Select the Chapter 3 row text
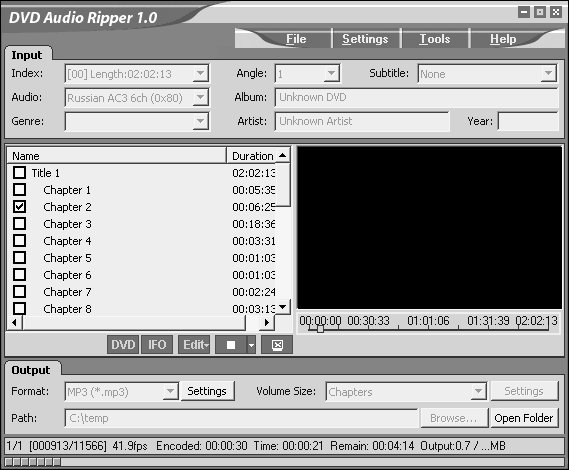The image size is (569, 470). point(67,224)
